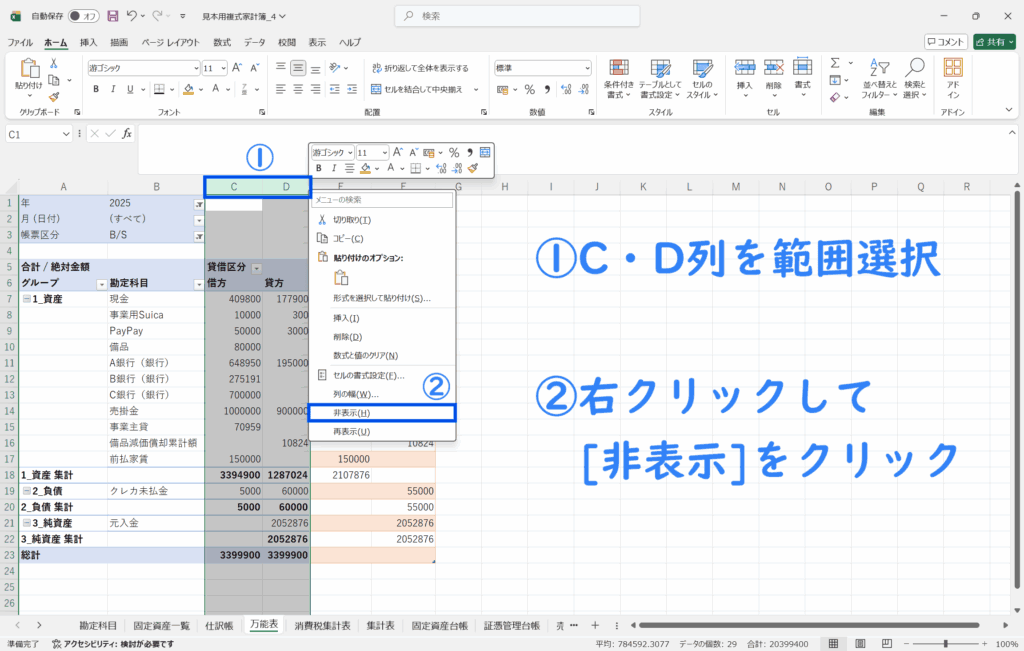Click the Conditional Formatting icon
1024x651 pixels.
620,68
